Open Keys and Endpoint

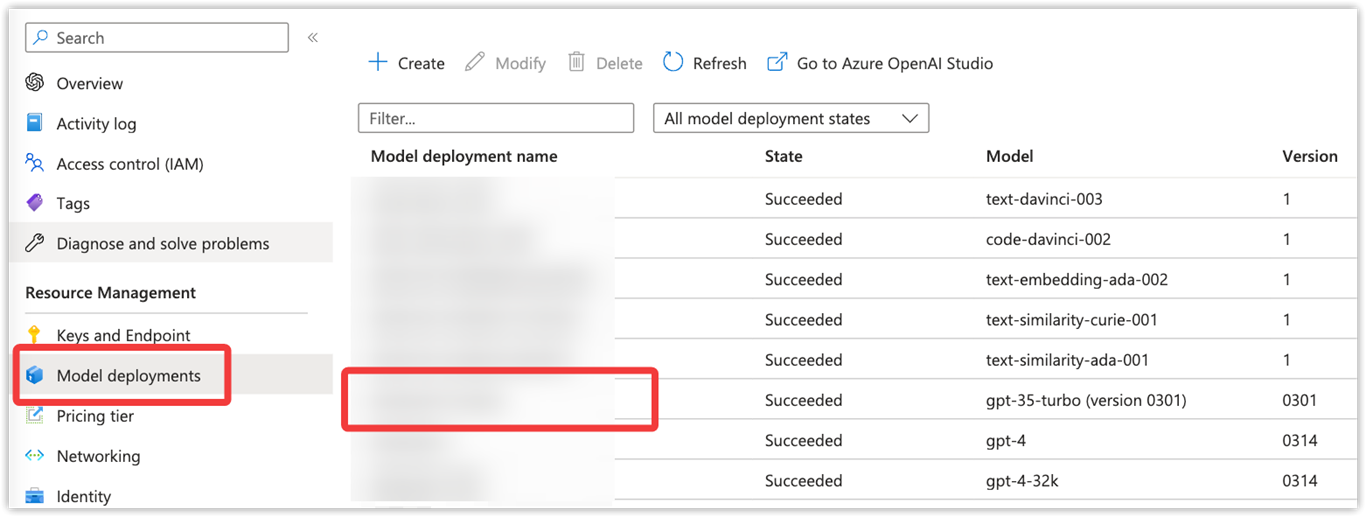coord(123,336)
